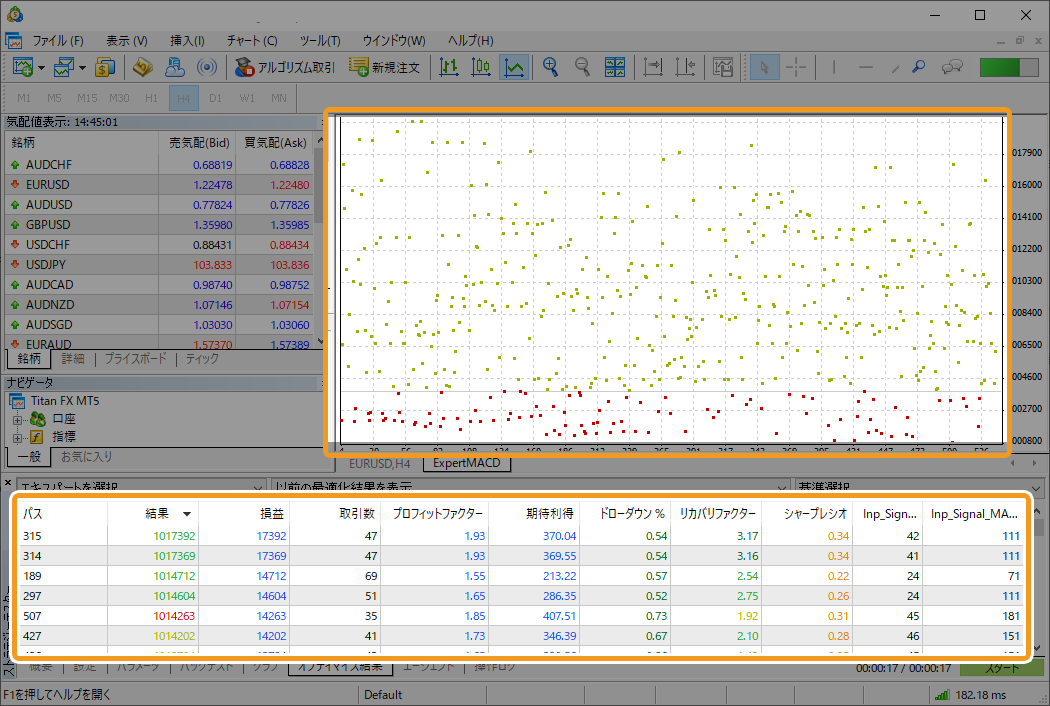Toggle アルゴリズム取引 algo trading button
Screen dimensions: 1050x706
(285, 67)
